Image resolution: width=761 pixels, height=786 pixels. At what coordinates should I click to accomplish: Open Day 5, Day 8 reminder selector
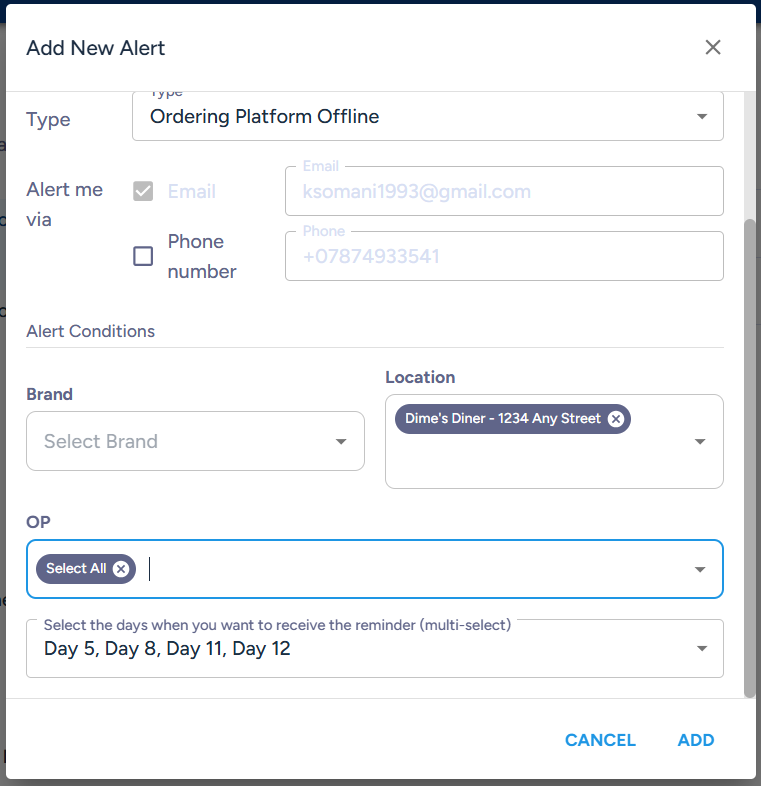tap(374, 649)
